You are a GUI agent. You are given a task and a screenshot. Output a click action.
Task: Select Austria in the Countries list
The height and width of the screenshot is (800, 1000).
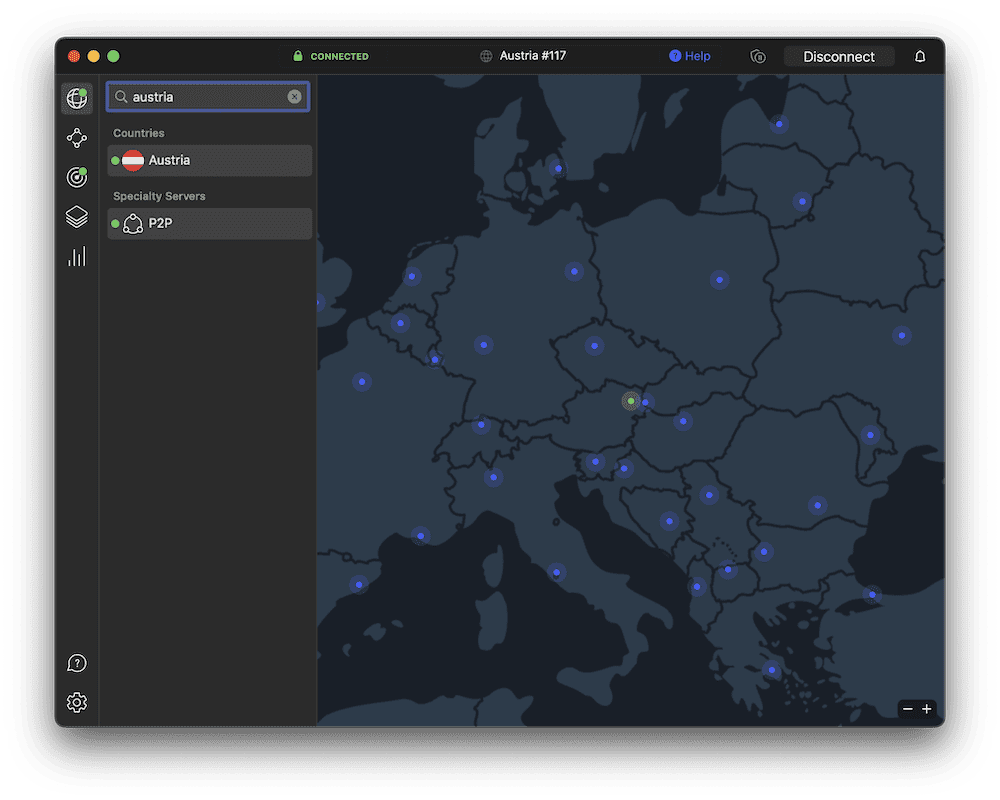(210, 160)
